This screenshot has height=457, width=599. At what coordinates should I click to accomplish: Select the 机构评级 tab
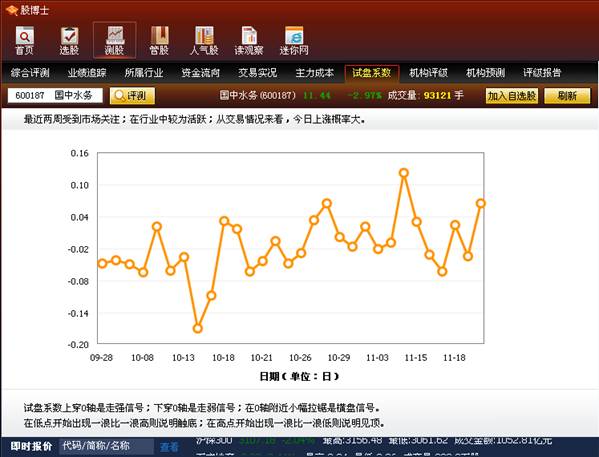(x=428, y=73)
